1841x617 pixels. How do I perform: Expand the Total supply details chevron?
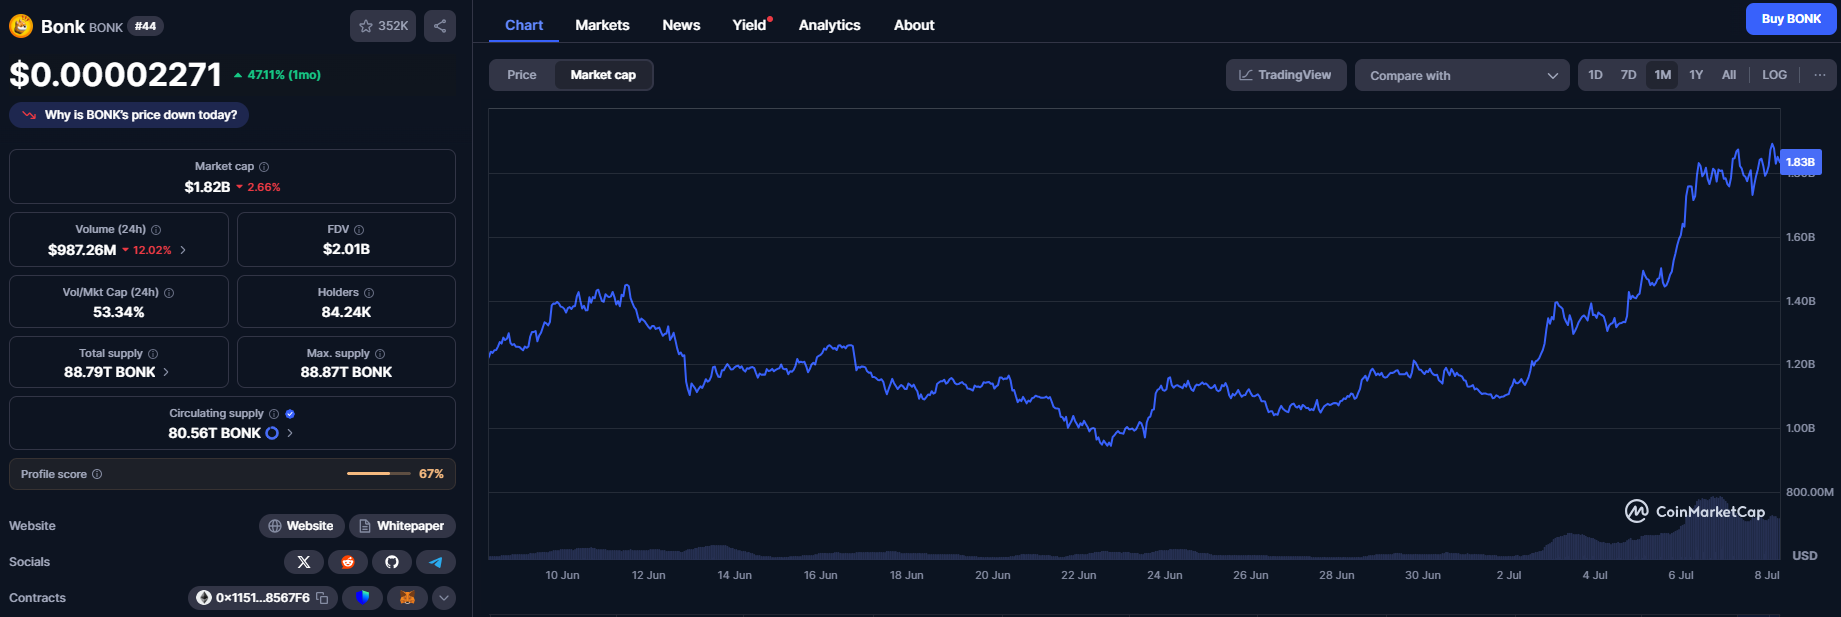[166, 372]
